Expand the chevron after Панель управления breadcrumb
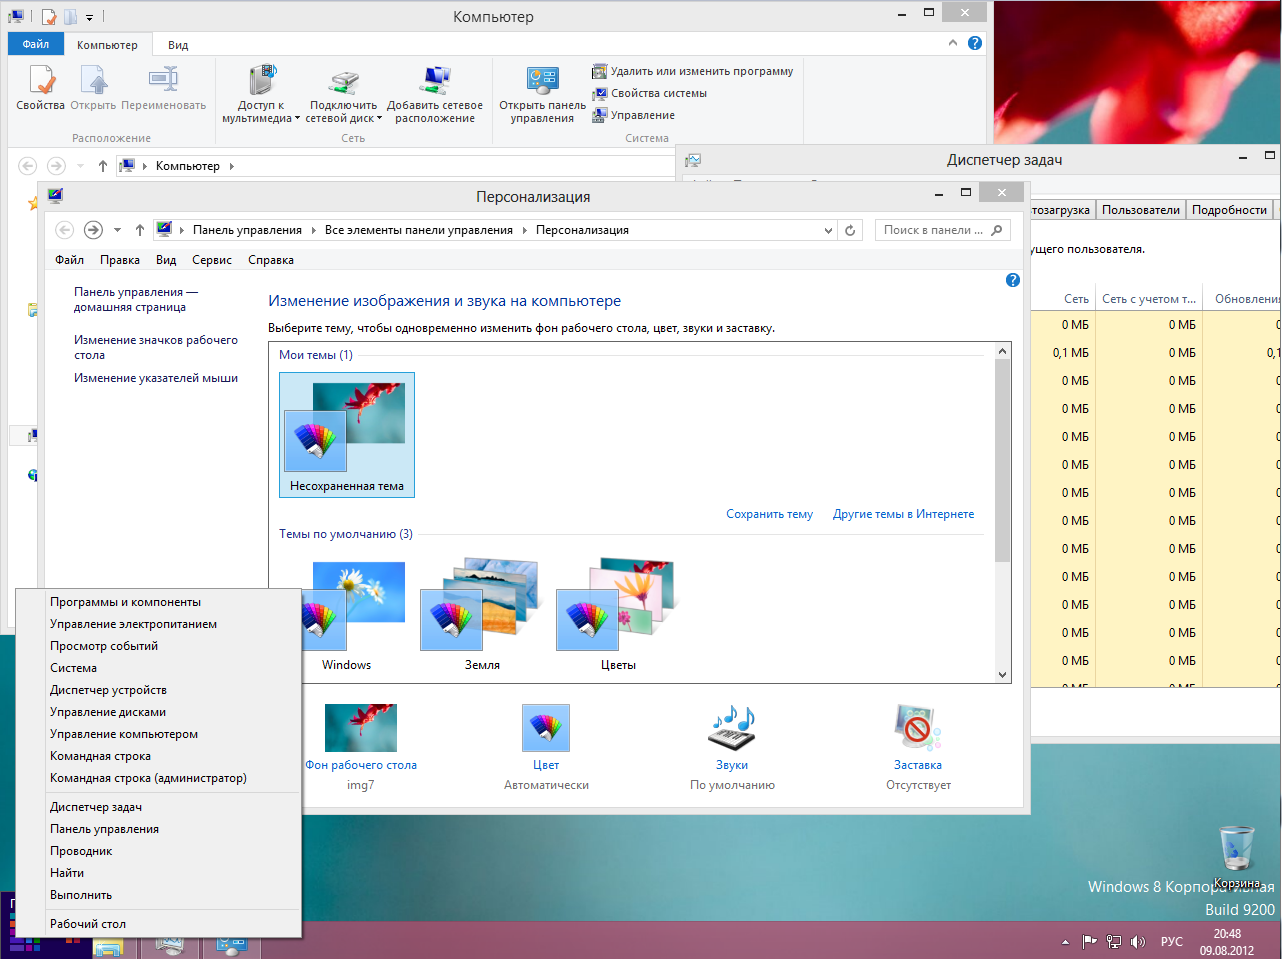 tap(313, 230)
